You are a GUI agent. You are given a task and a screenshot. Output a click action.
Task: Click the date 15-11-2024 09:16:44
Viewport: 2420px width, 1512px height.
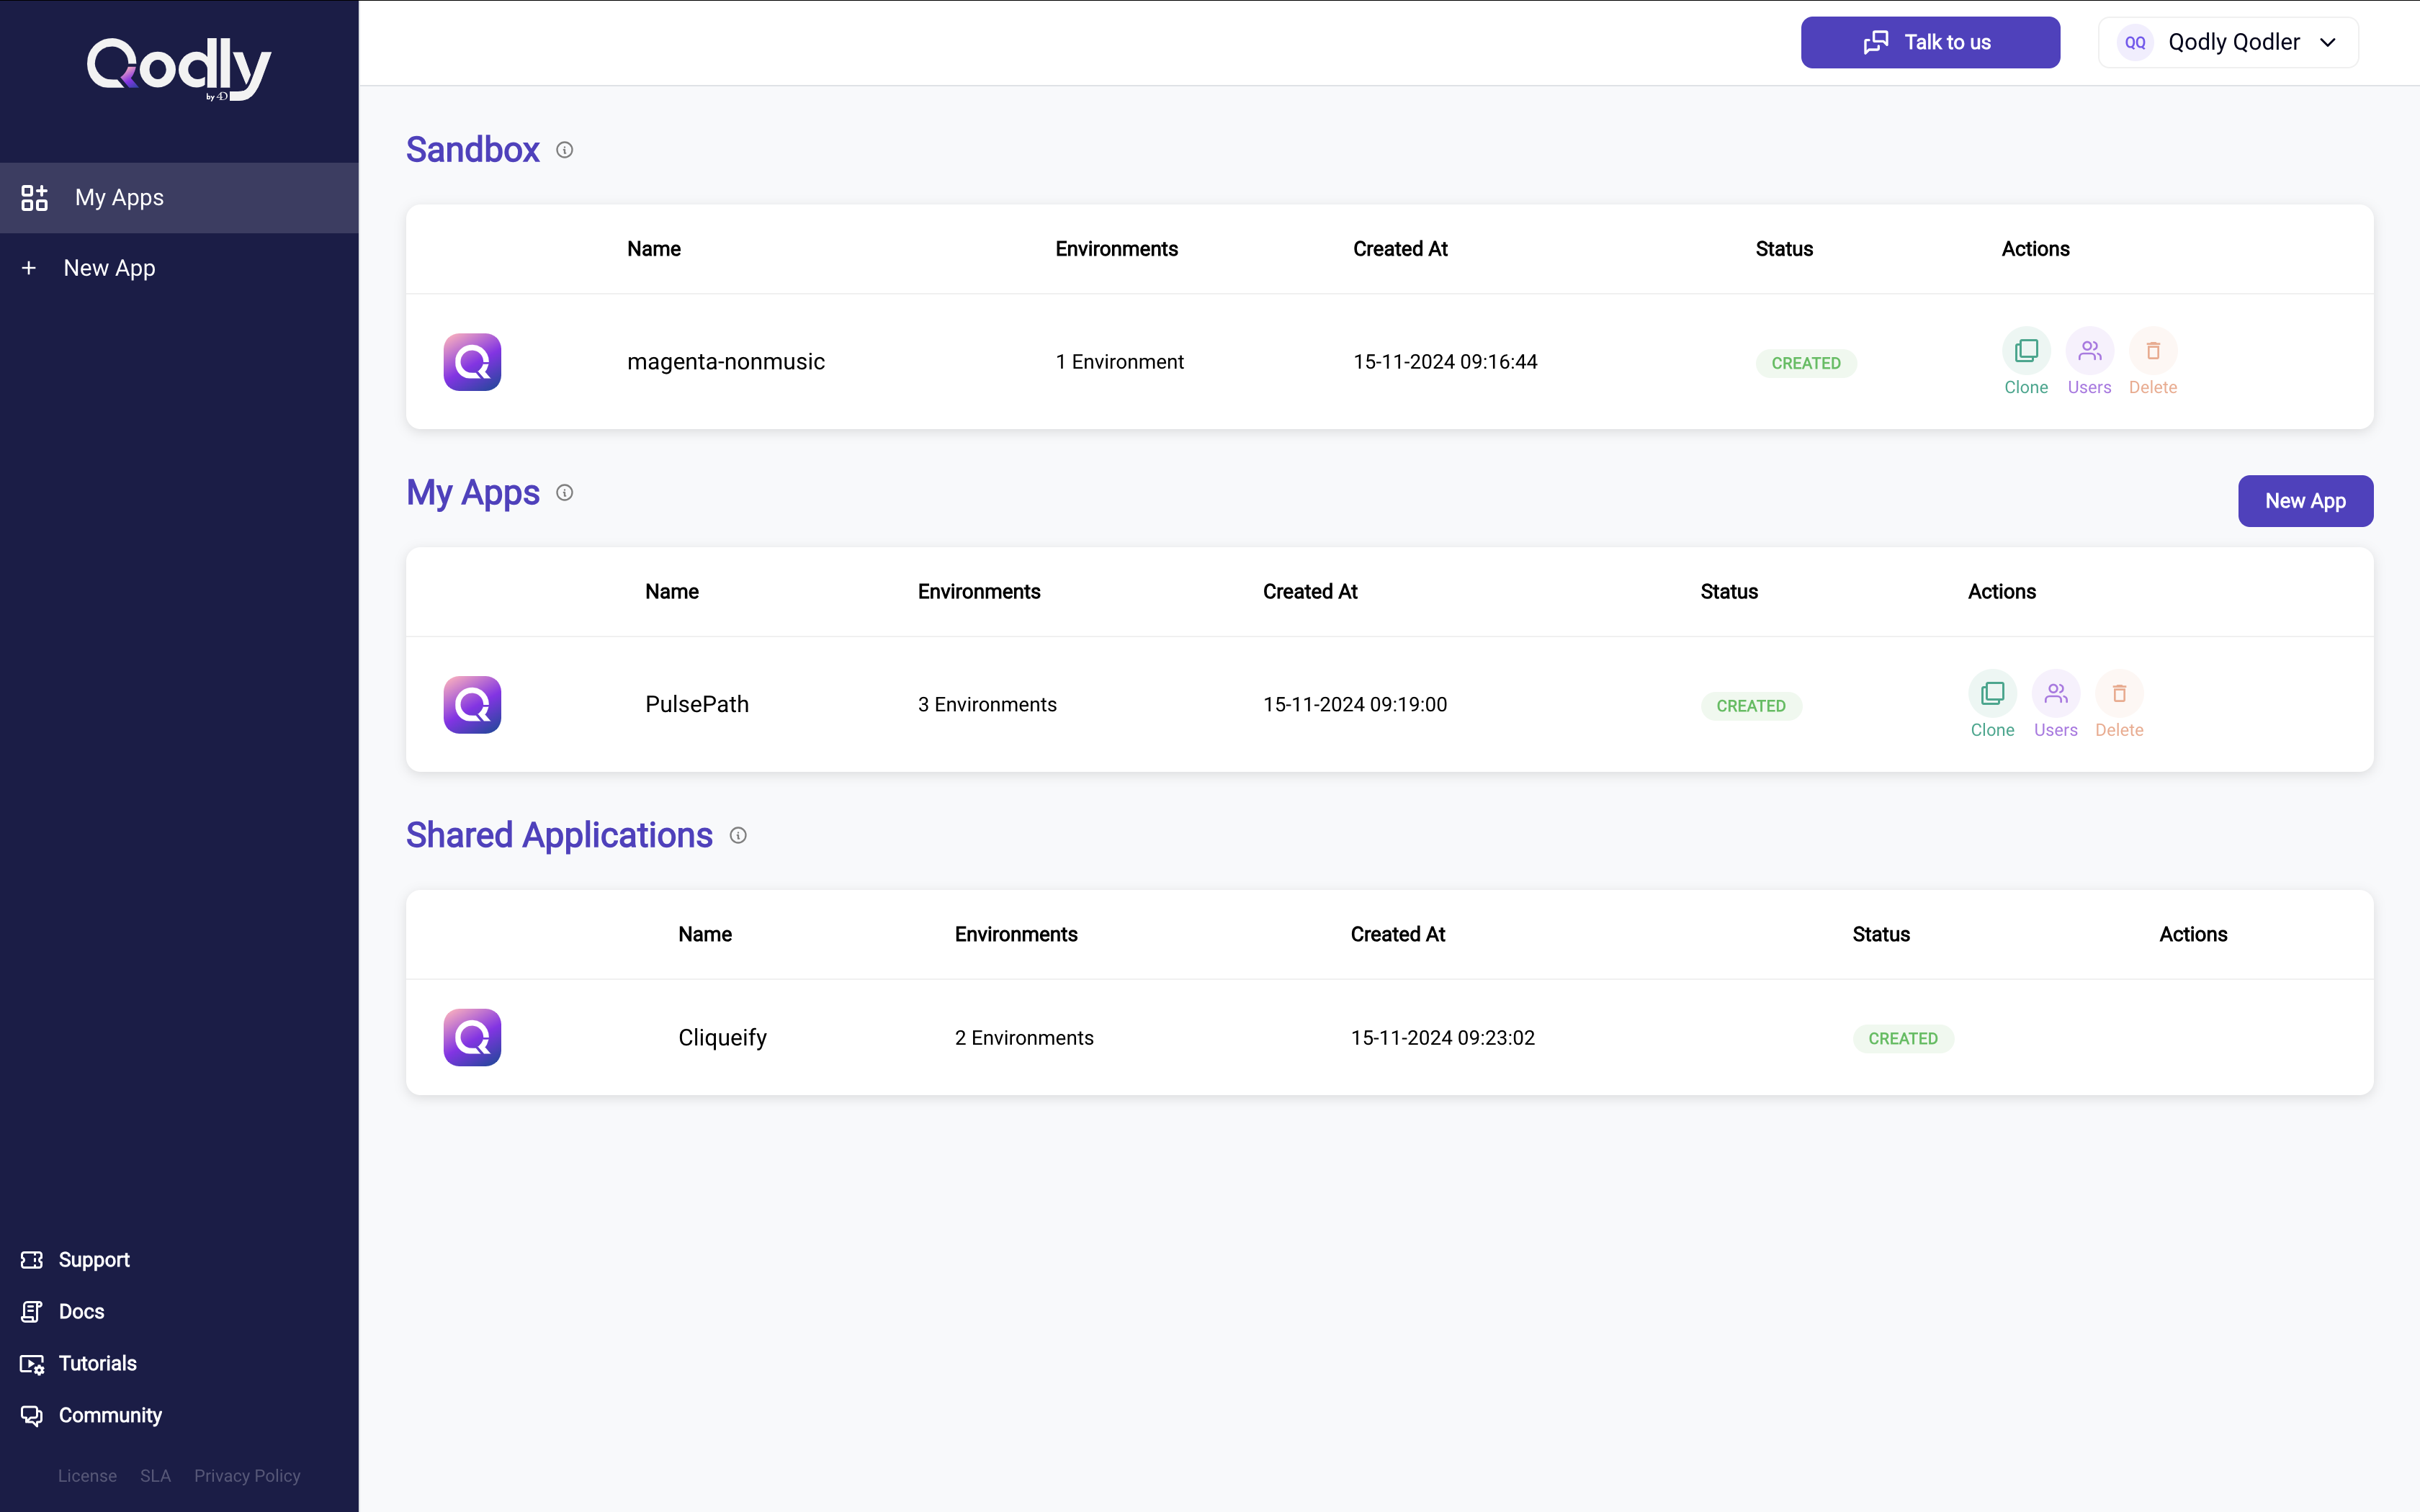tap(1445, 362)
